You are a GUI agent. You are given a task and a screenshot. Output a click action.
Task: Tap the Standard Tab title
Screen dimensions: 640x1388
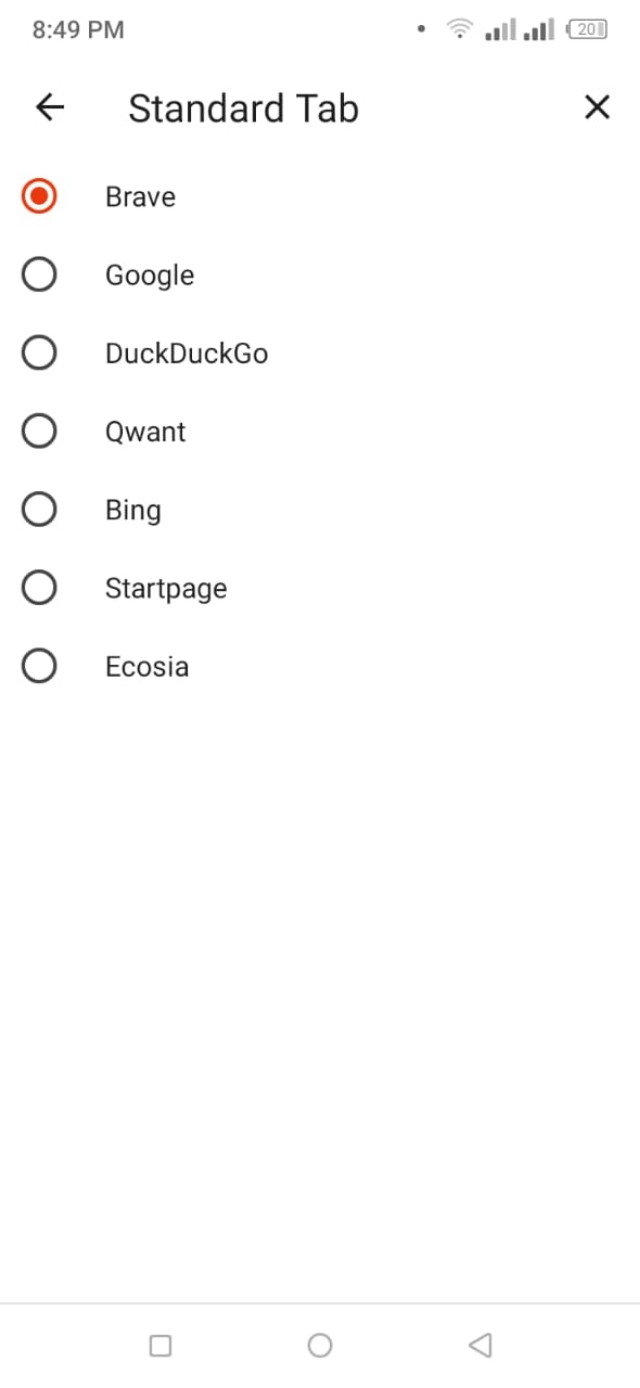(243, 107)
